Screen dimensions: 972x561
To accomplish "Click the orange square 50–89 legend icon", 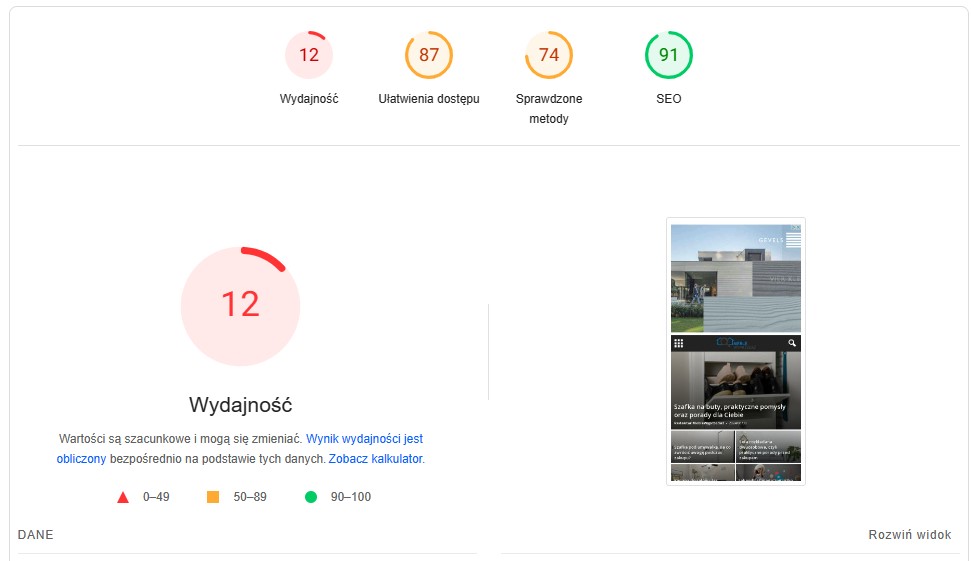I will click(213, 497).
